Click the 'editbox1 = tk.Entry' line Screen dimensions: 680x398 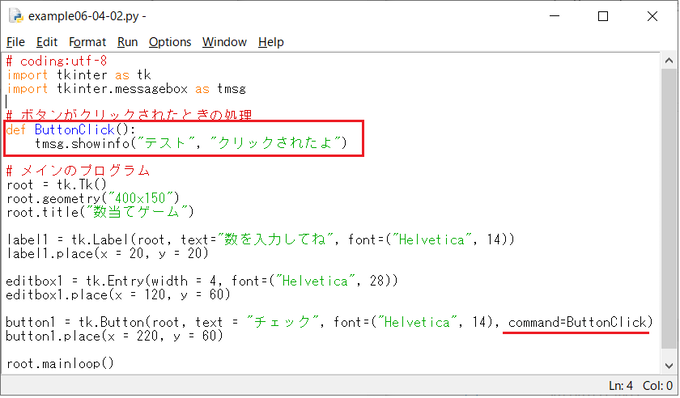point(202,281)
